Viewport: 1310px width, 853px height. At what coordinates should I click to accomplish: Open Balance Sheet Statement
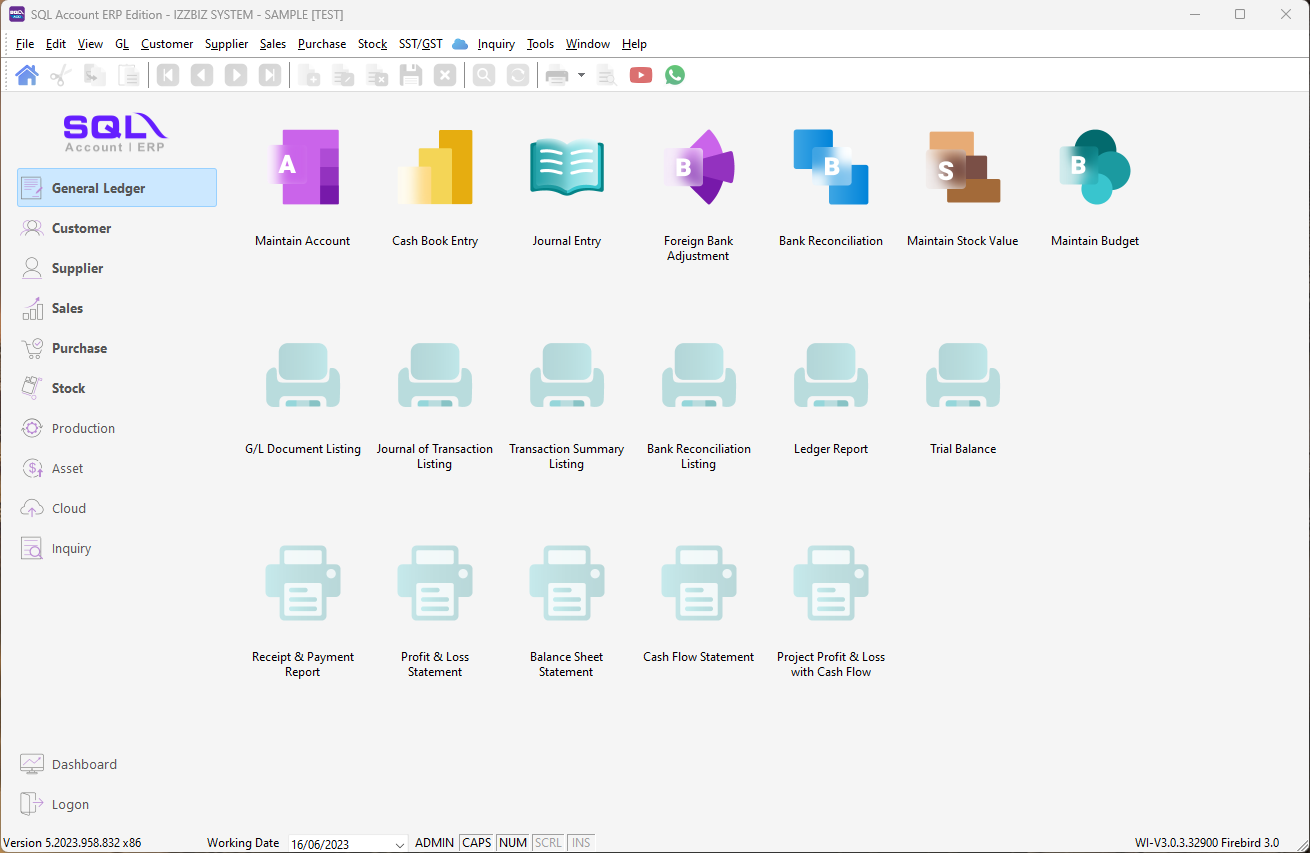tap(567, 612)
